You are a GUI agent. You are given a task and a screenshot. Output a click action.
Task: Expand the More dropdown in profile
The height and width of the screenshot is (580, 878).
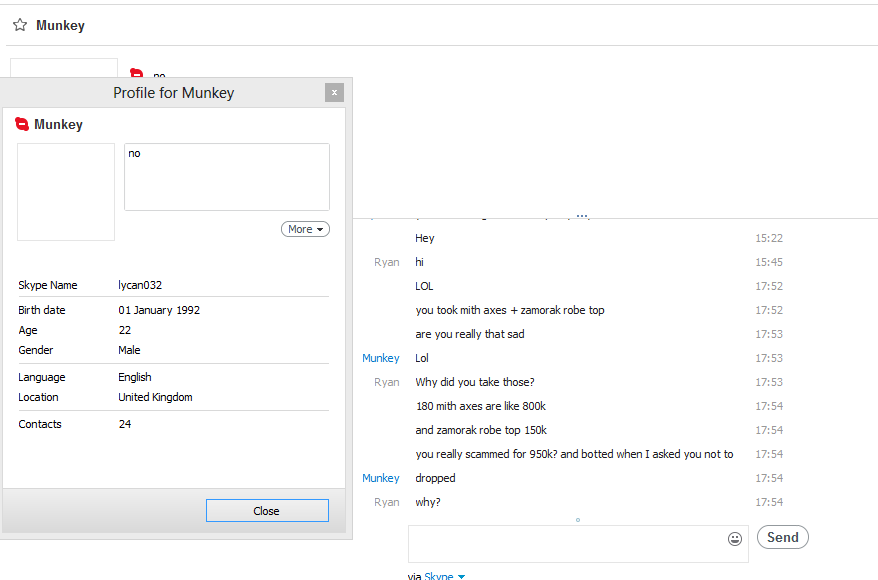[305, 229]
